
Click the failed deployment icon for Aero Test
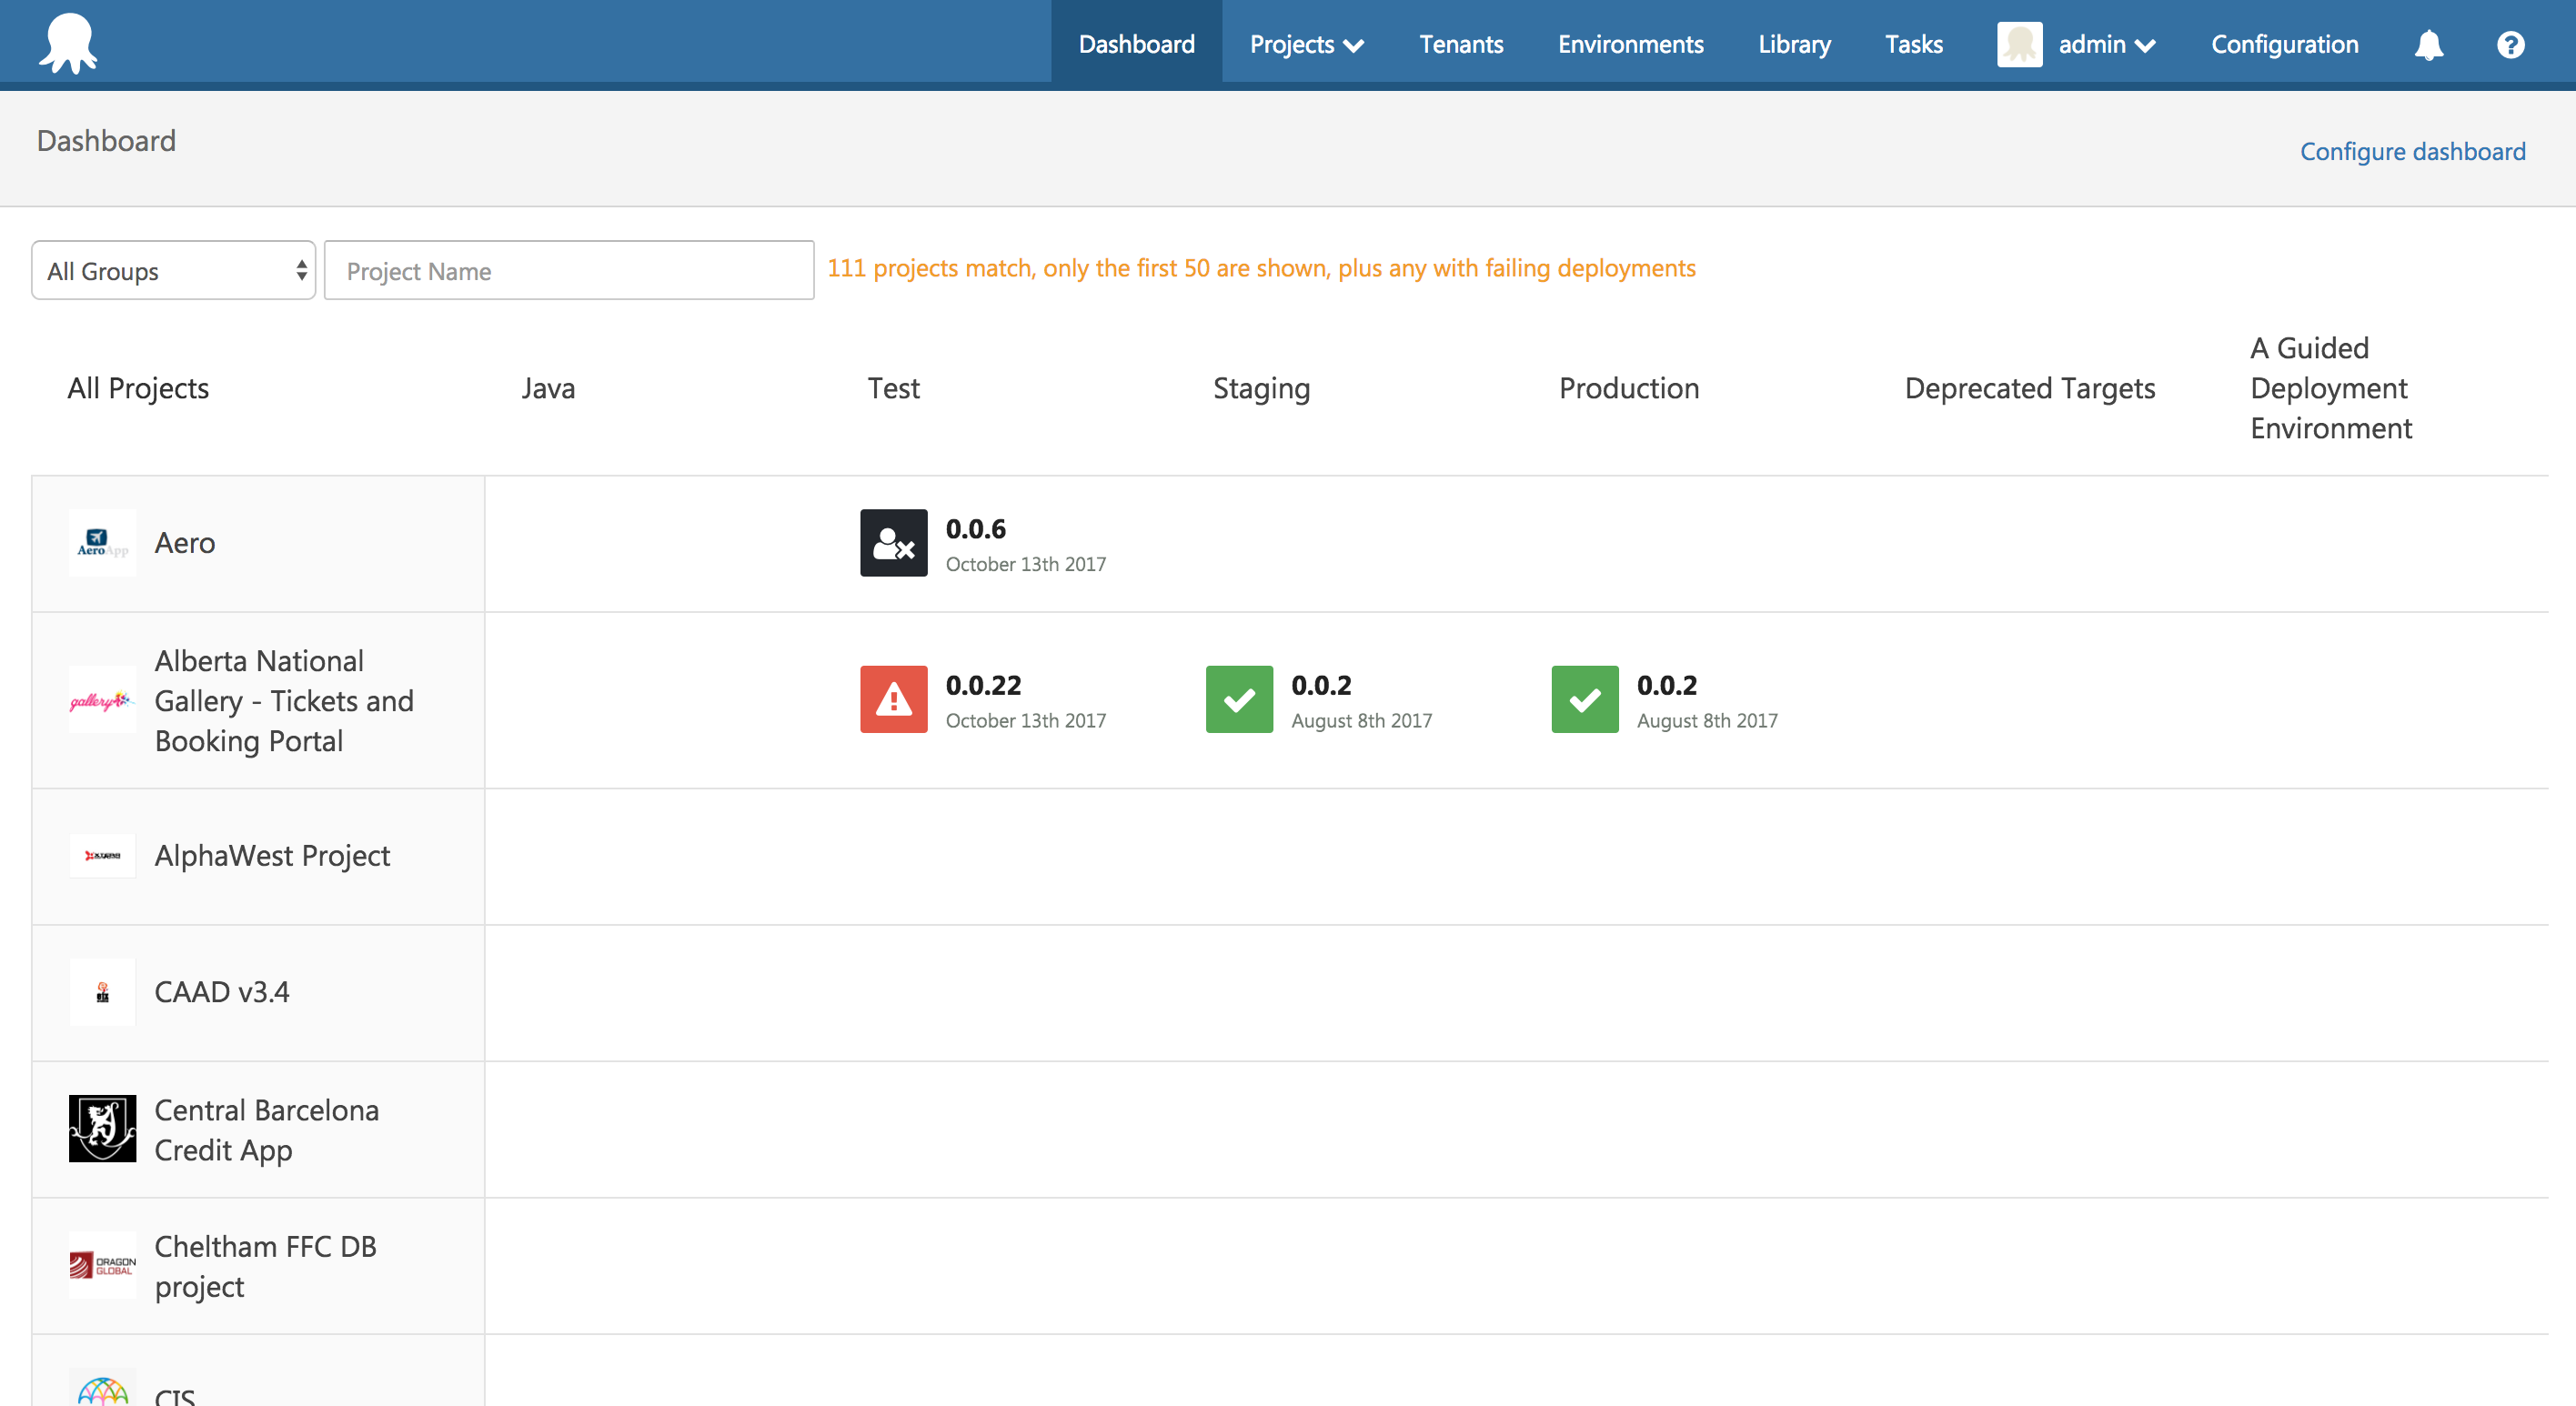click(x=893, y=543)
